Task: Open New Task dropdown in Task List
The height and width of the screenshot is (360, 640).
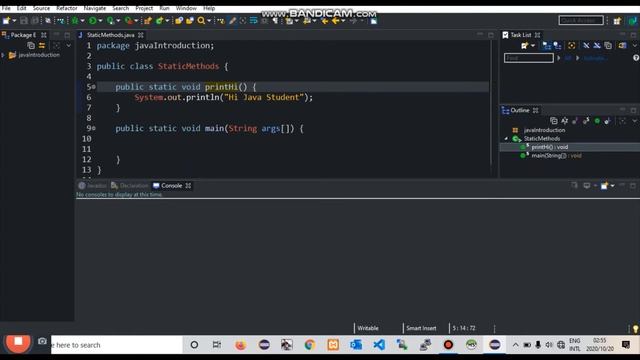Action: click(533, 46)
